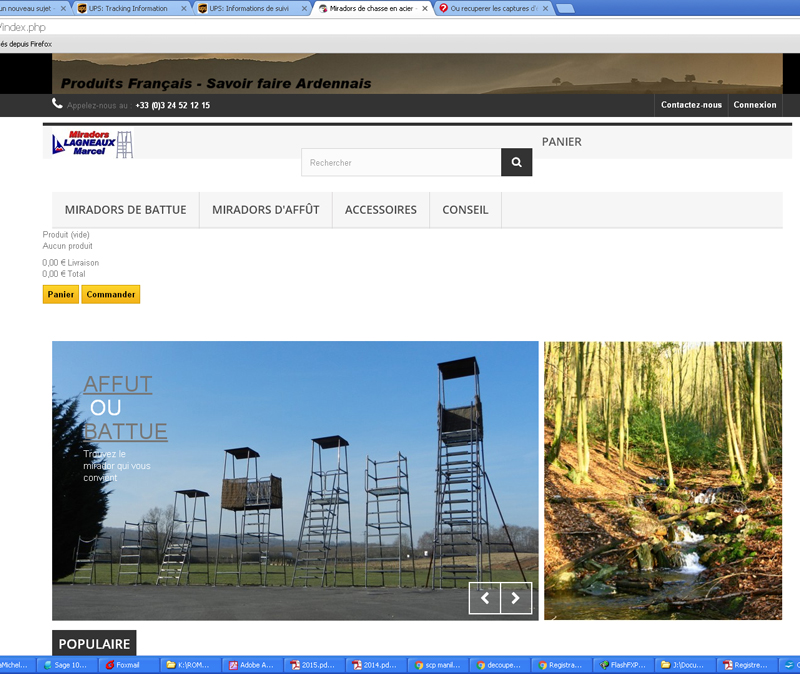Image resolution: width=800 pixels, height=674 pixels.
Task: Open Michel... taskbar item
Action: click(17, 665)
